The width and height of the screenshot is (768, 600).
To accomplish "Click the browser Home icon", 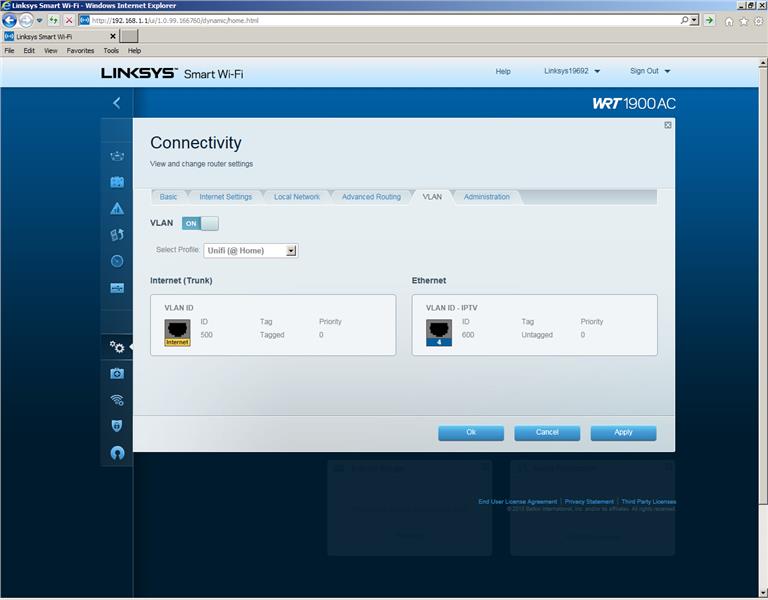I will click(729, 22).
